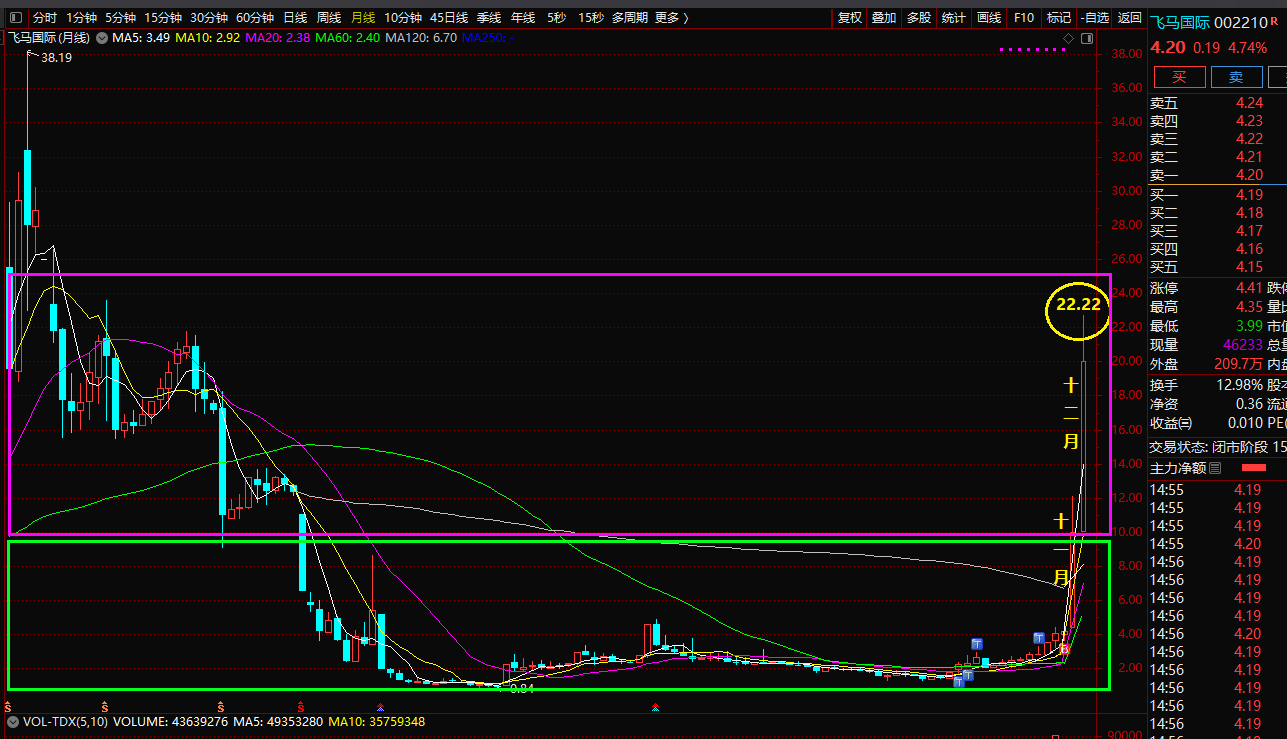Click the MA60: 2.40 label

point(348,38)
